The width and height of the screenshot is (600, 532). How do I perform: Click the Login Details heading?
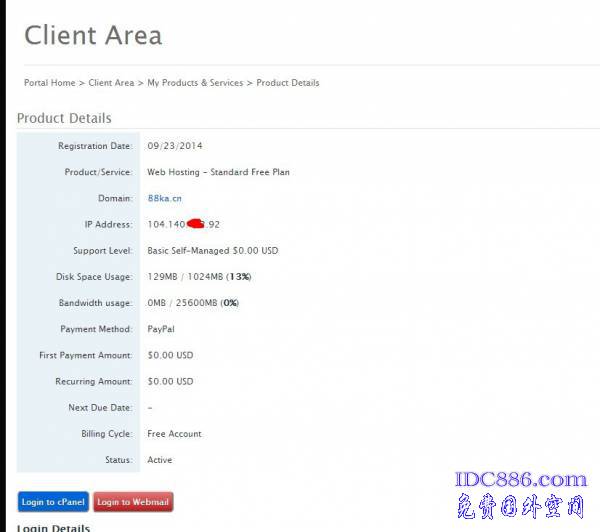tap(53, 527)
